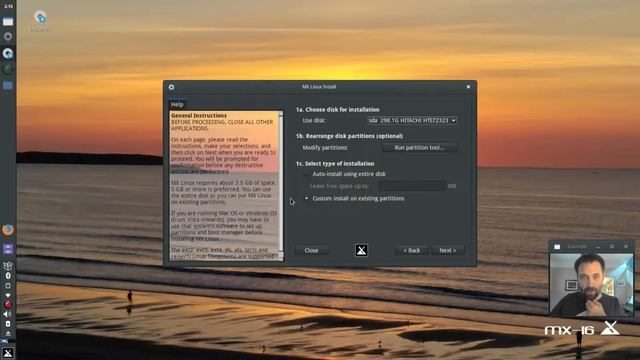The width and height of the screenshot is (640, 360).
Task: Close the webcam window
Action: pos(626,247)
